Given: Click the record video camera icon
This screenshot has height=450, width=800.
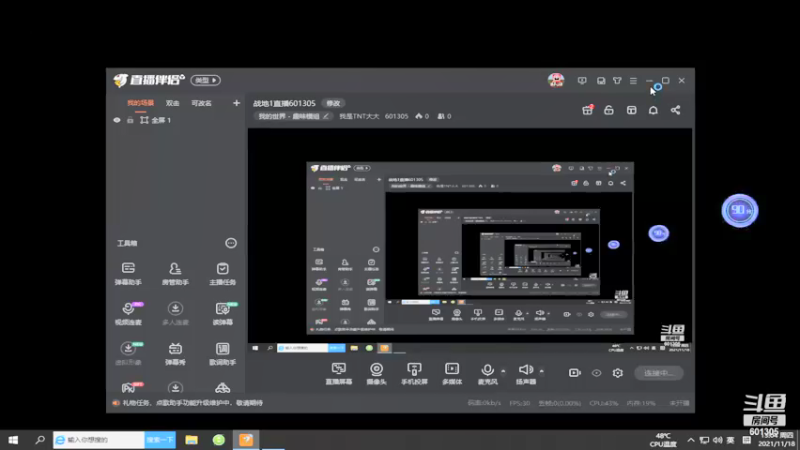Looking at the screenshot, I should point(574,373).
